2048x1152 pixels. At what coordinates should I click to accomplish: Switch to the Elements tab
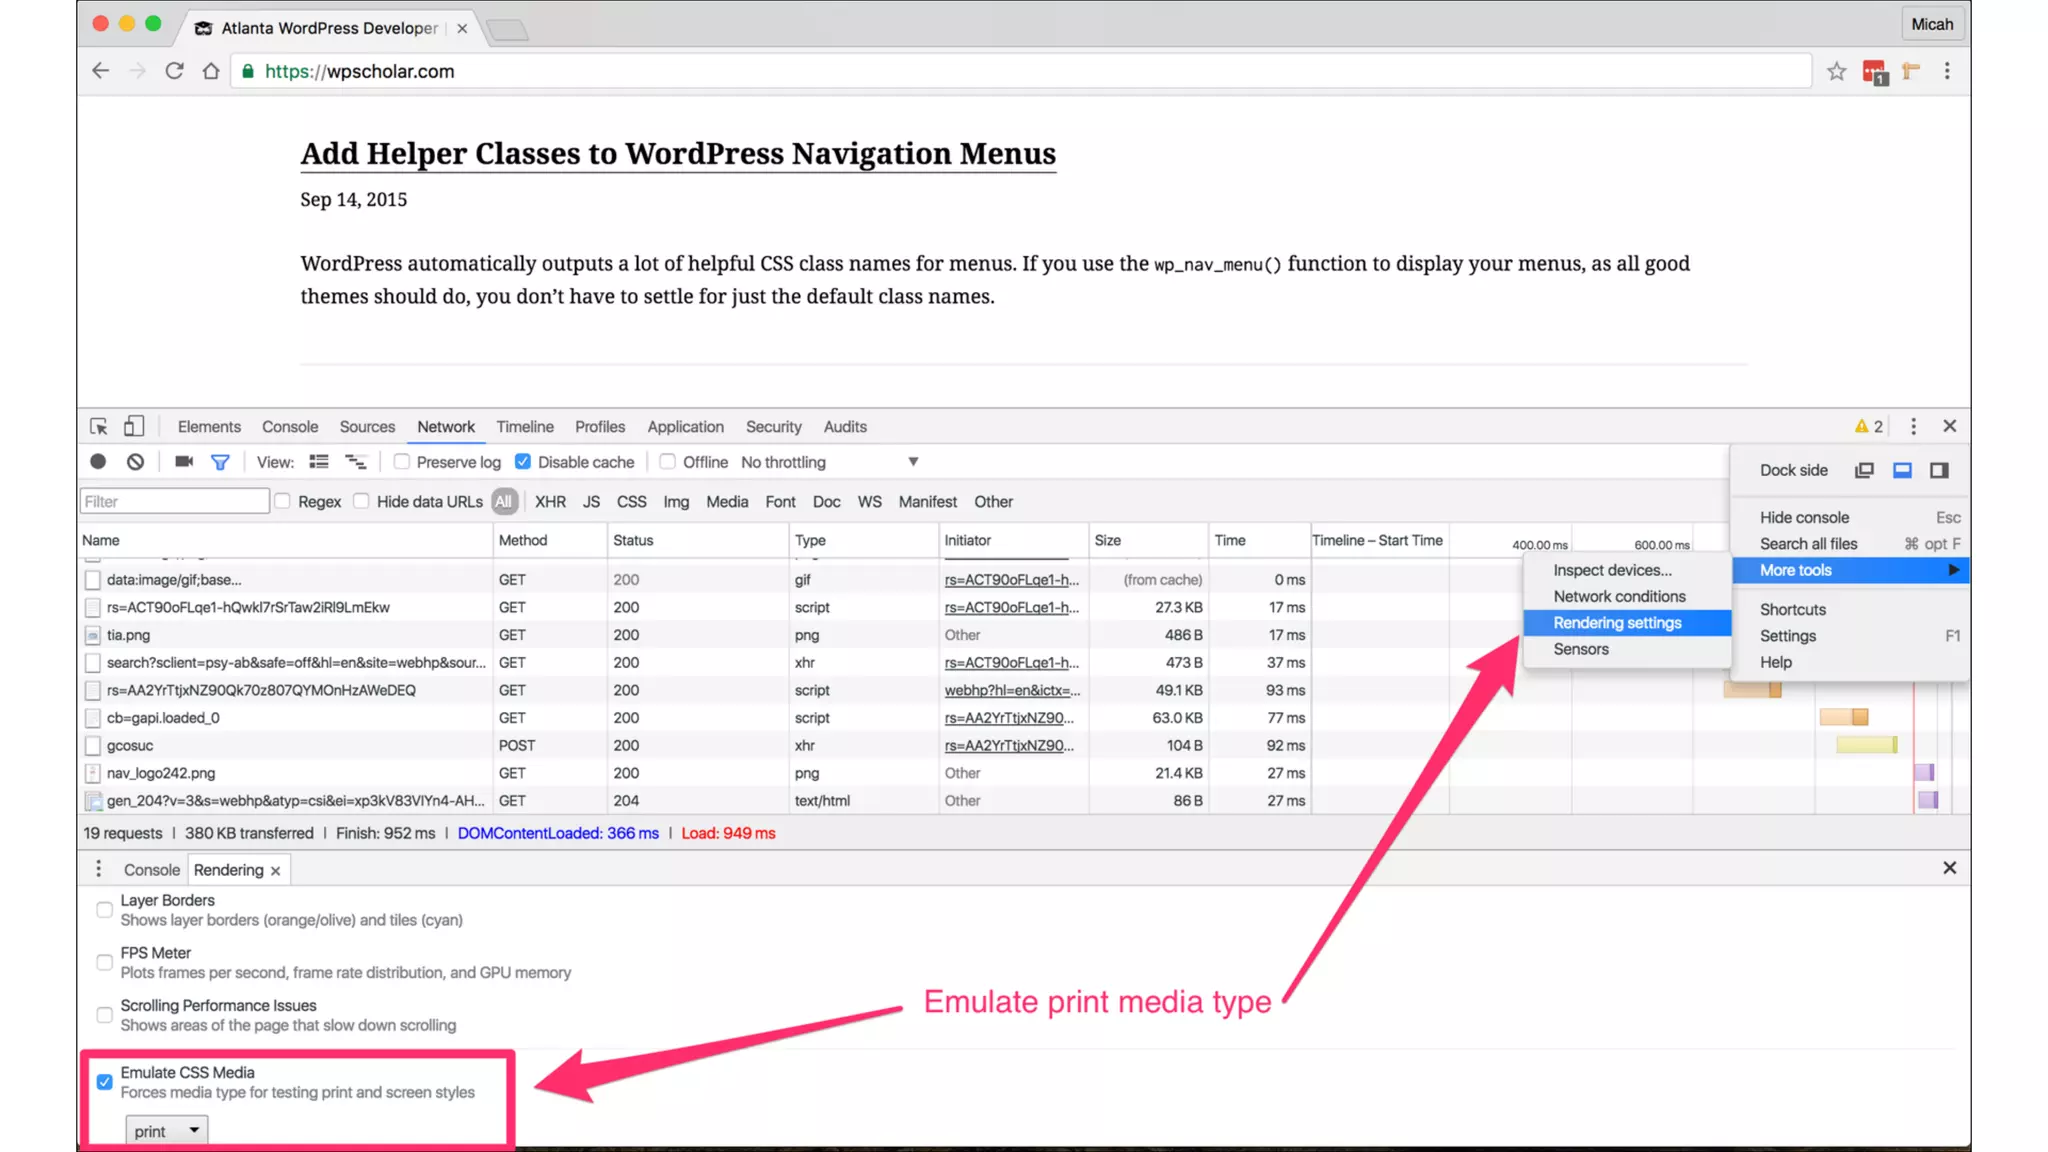(209, 427)
